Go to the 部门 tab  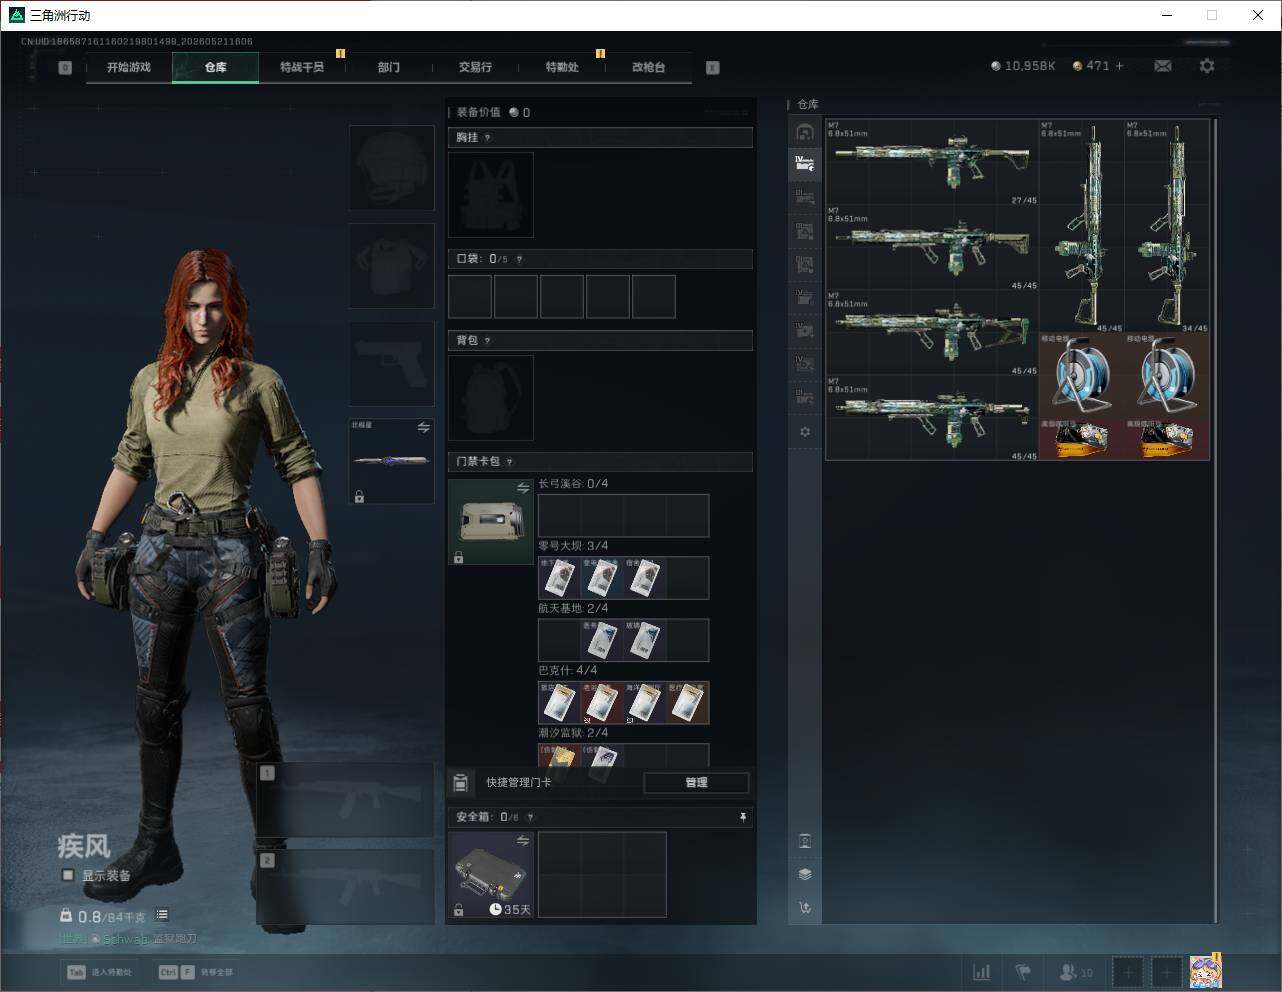(x=389, y=68)
